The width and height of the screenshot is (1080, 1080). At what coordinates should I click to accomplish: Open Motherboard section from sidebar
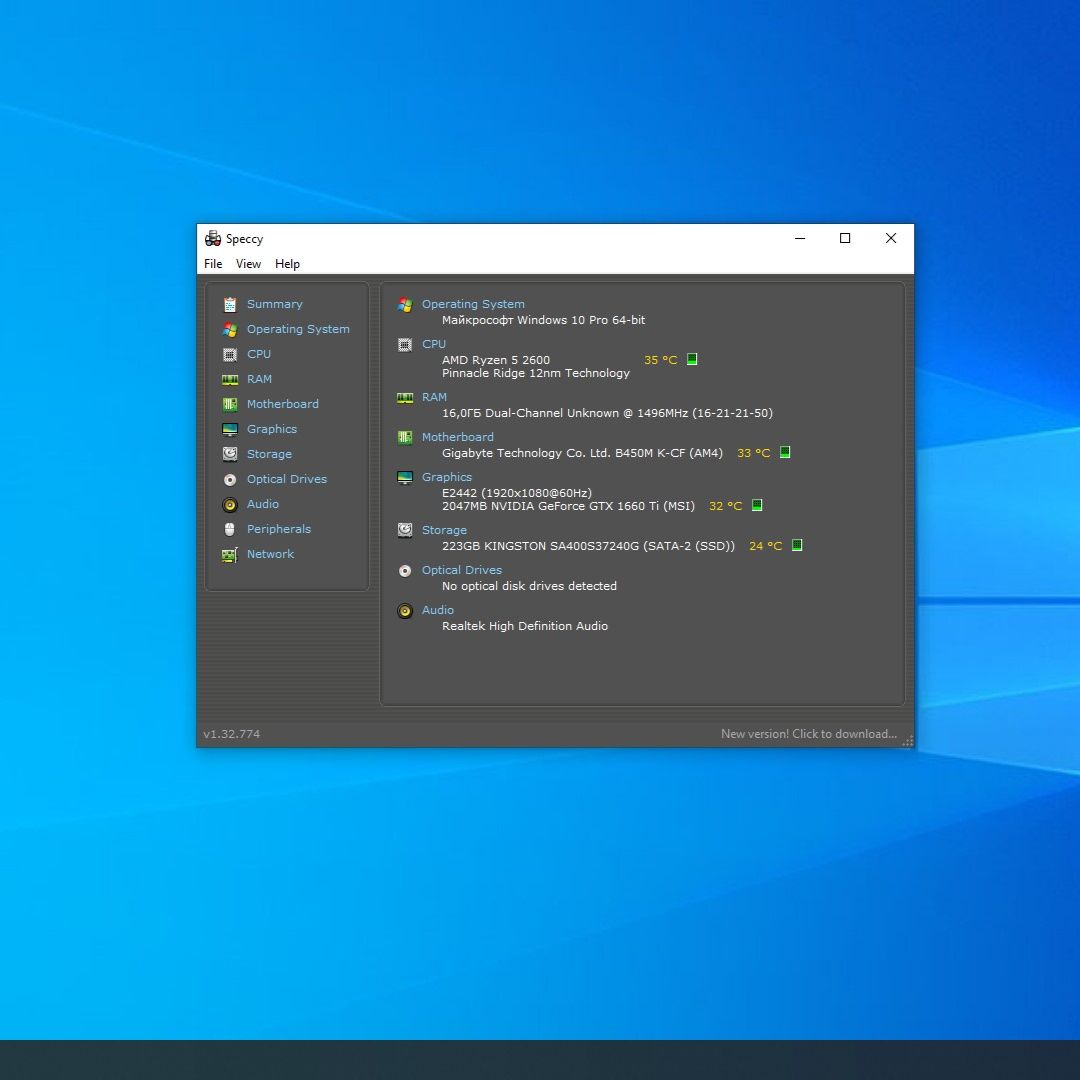pos(282,404)
